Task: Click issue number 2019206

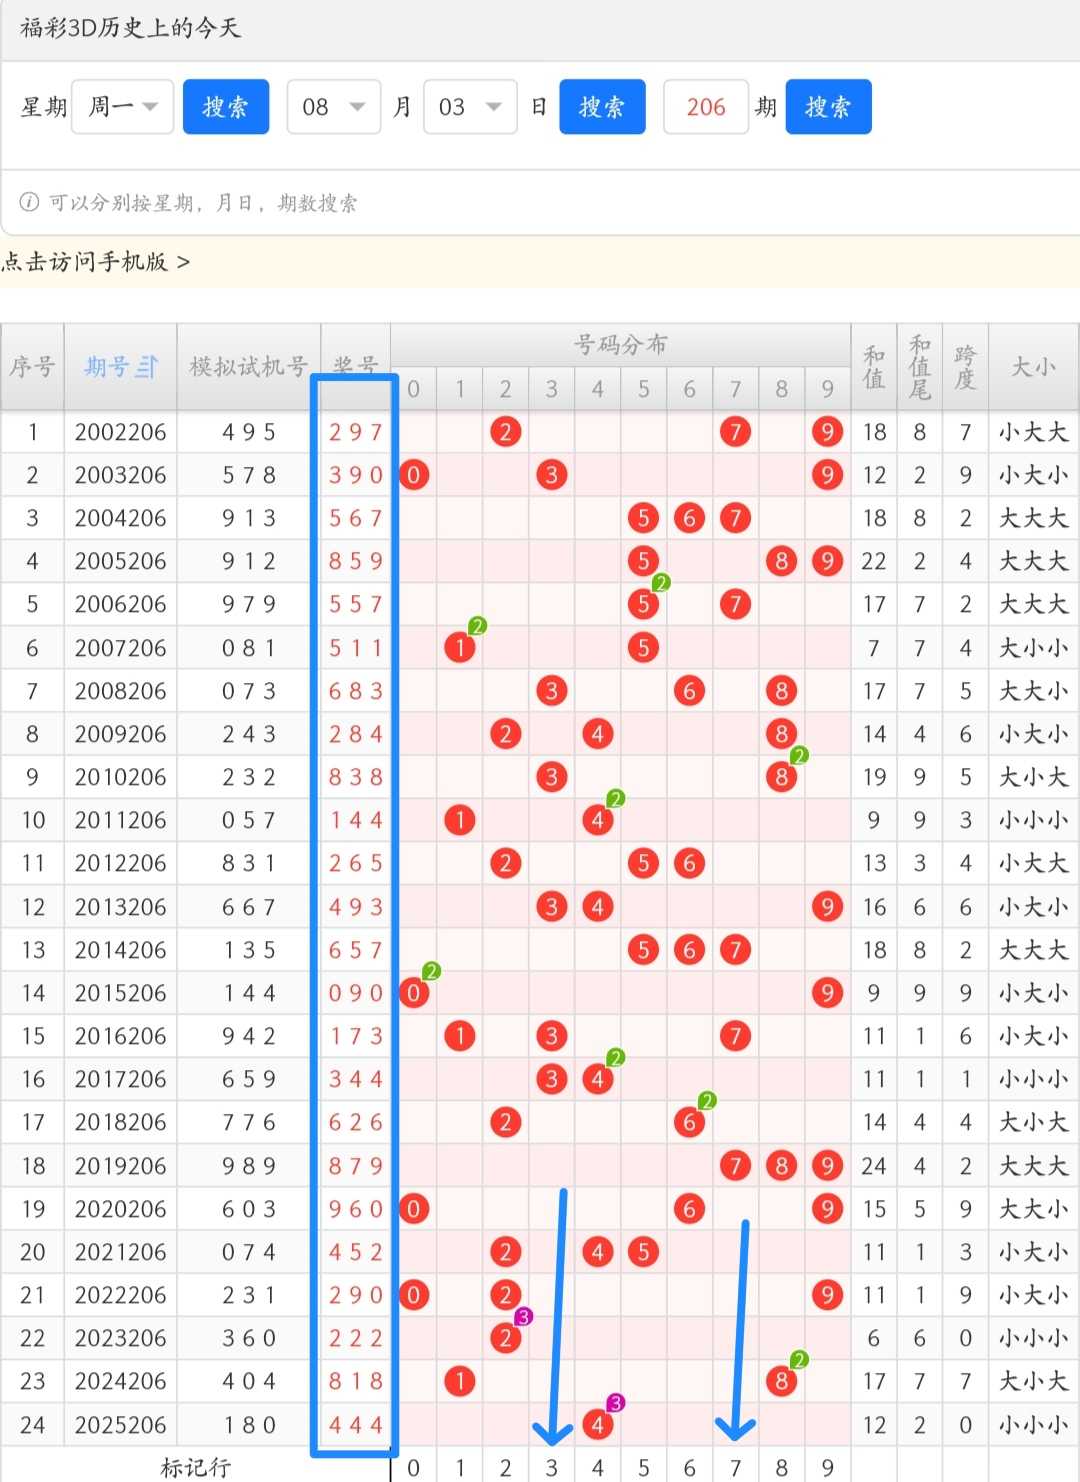Action: (120, 1166)
